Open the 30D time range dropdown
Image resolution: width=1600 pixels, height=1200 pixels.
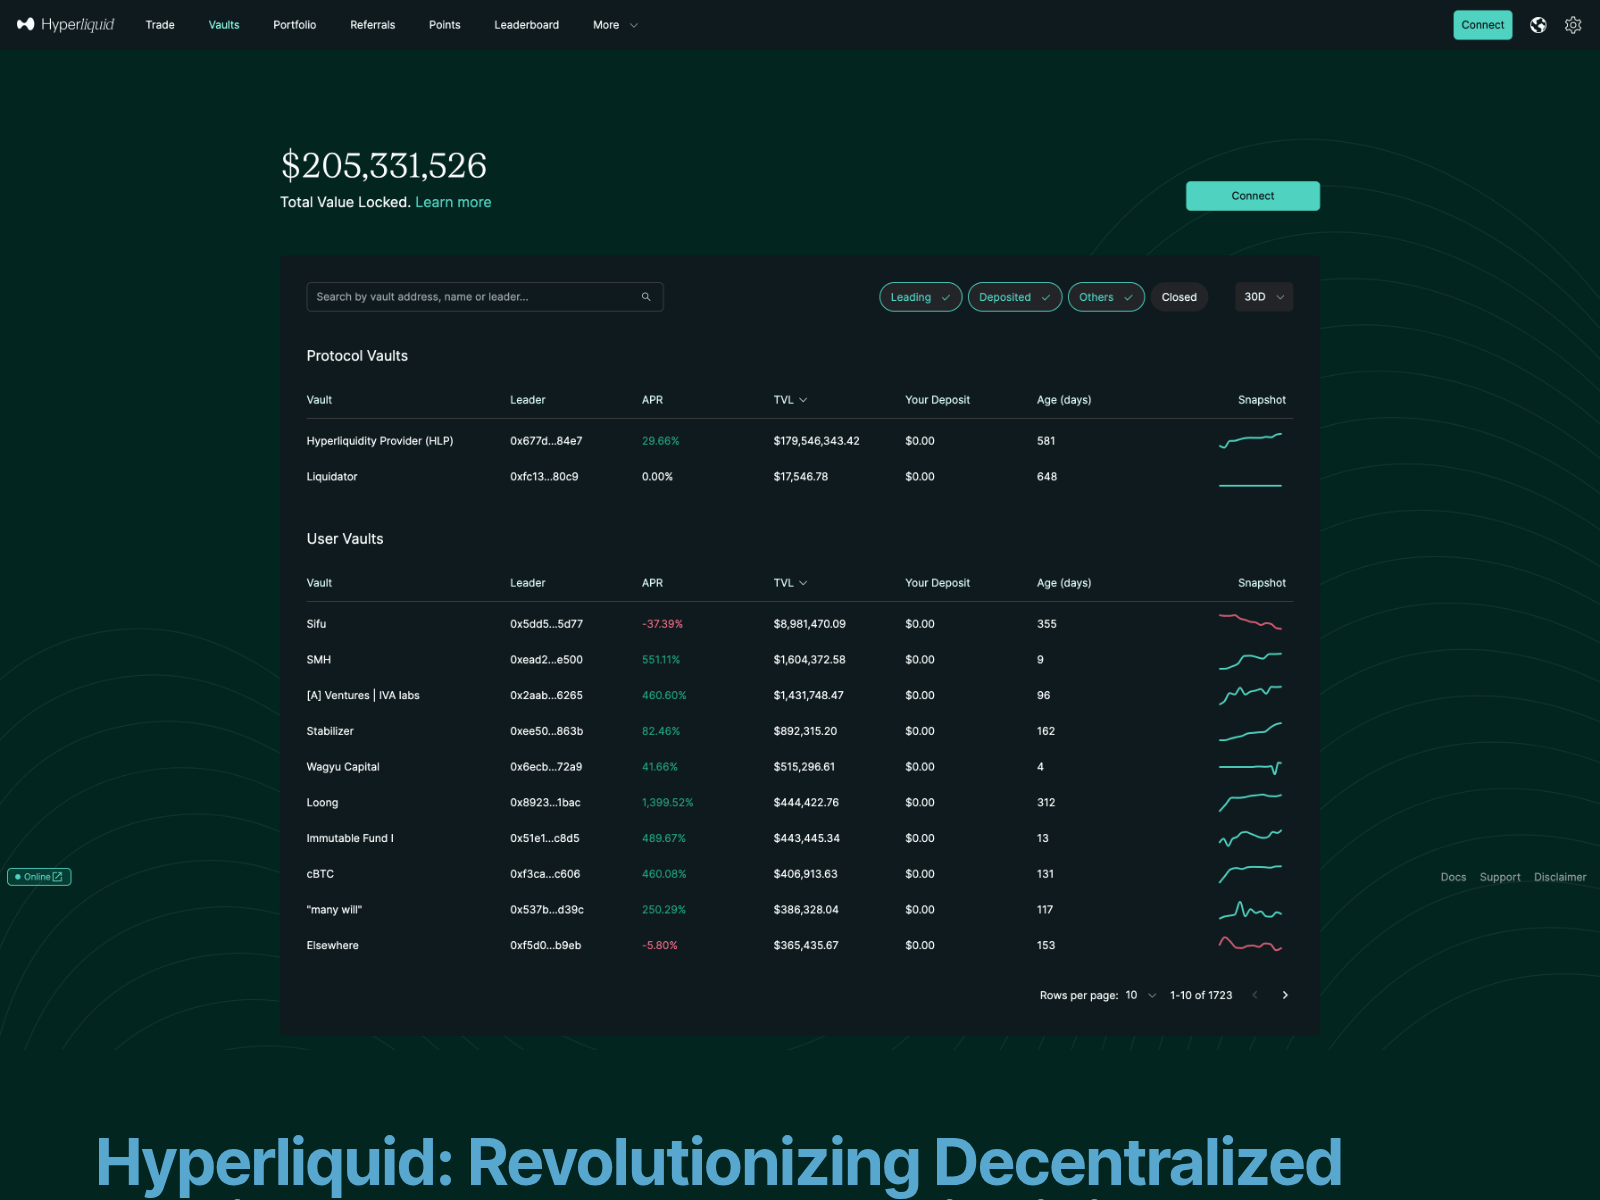point(1264,297)
